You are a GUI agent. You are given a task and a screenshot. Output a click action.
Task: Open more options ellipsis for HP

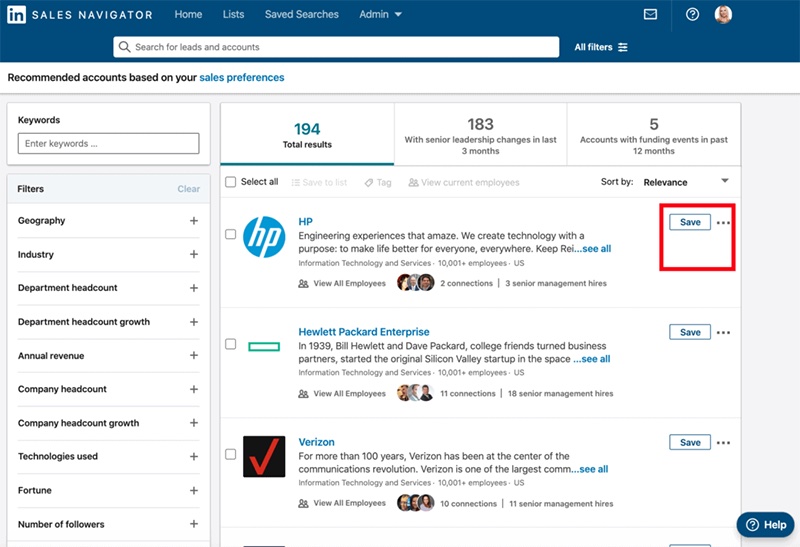click(723, 222)
